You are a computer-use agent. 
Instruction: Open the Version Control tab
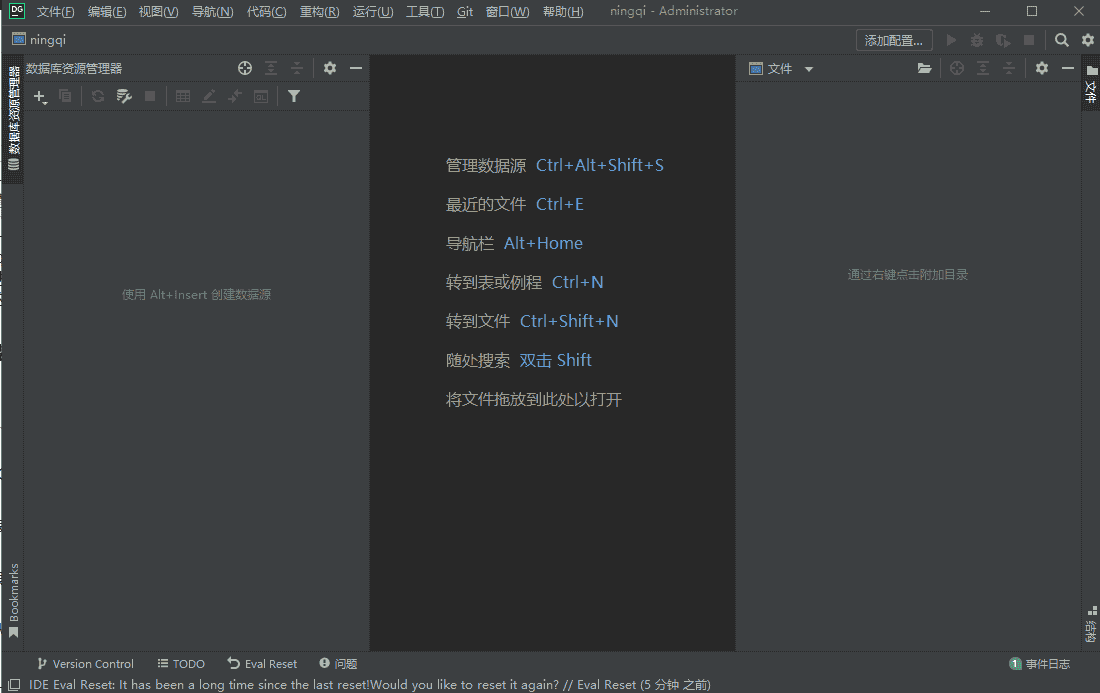click(x=85, y=664)
